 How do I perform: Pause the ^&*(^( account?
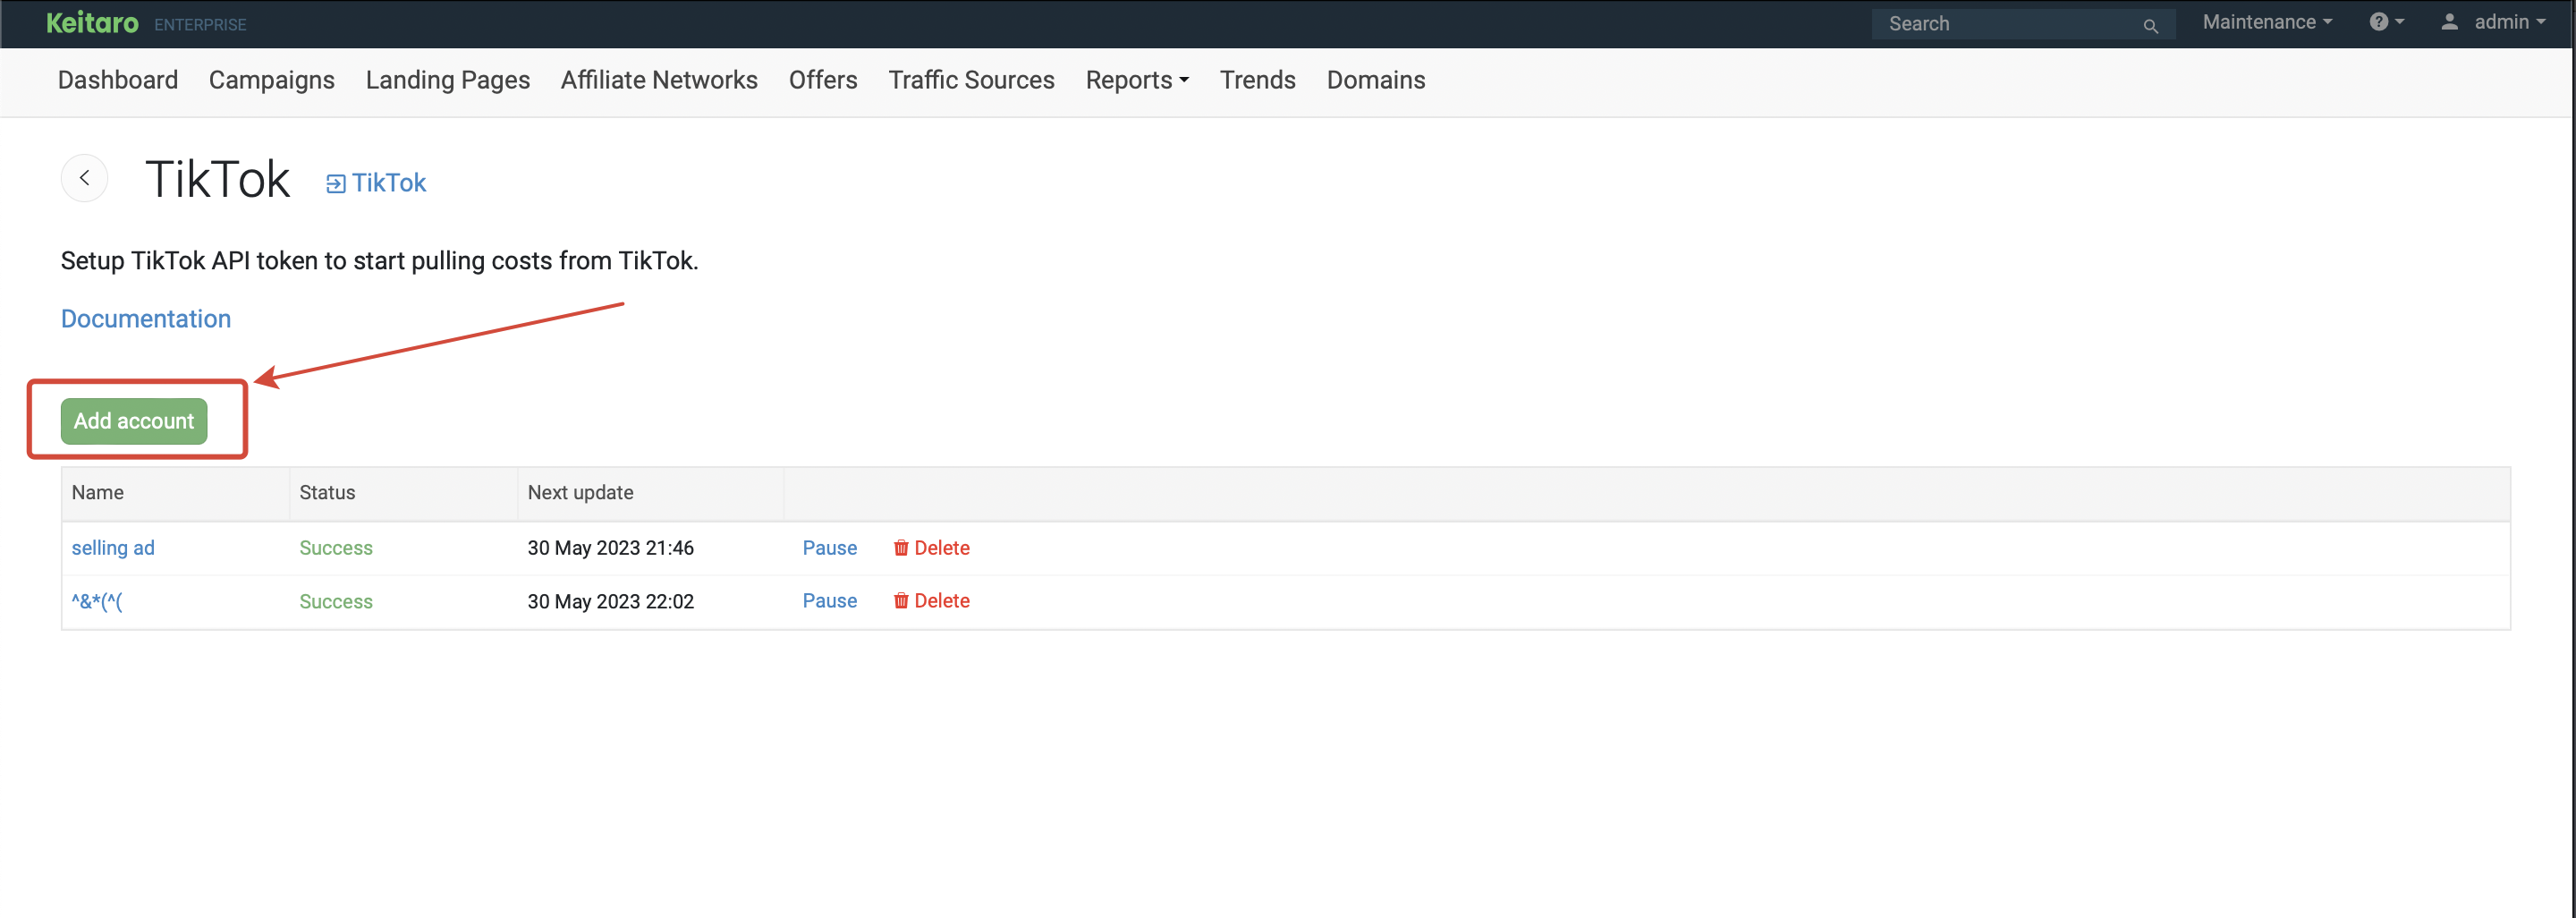tap(829, 600)
